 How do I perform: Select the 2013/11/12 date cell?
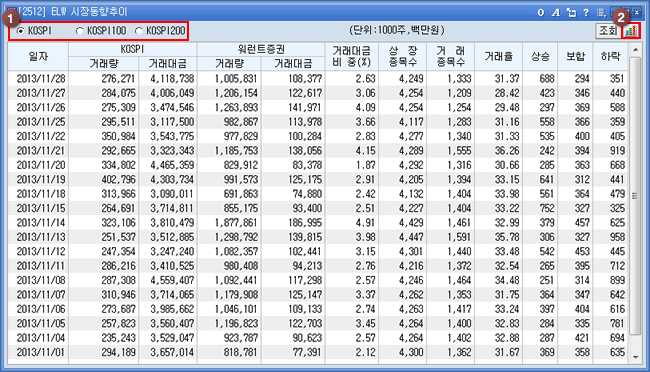click(41, 251)
